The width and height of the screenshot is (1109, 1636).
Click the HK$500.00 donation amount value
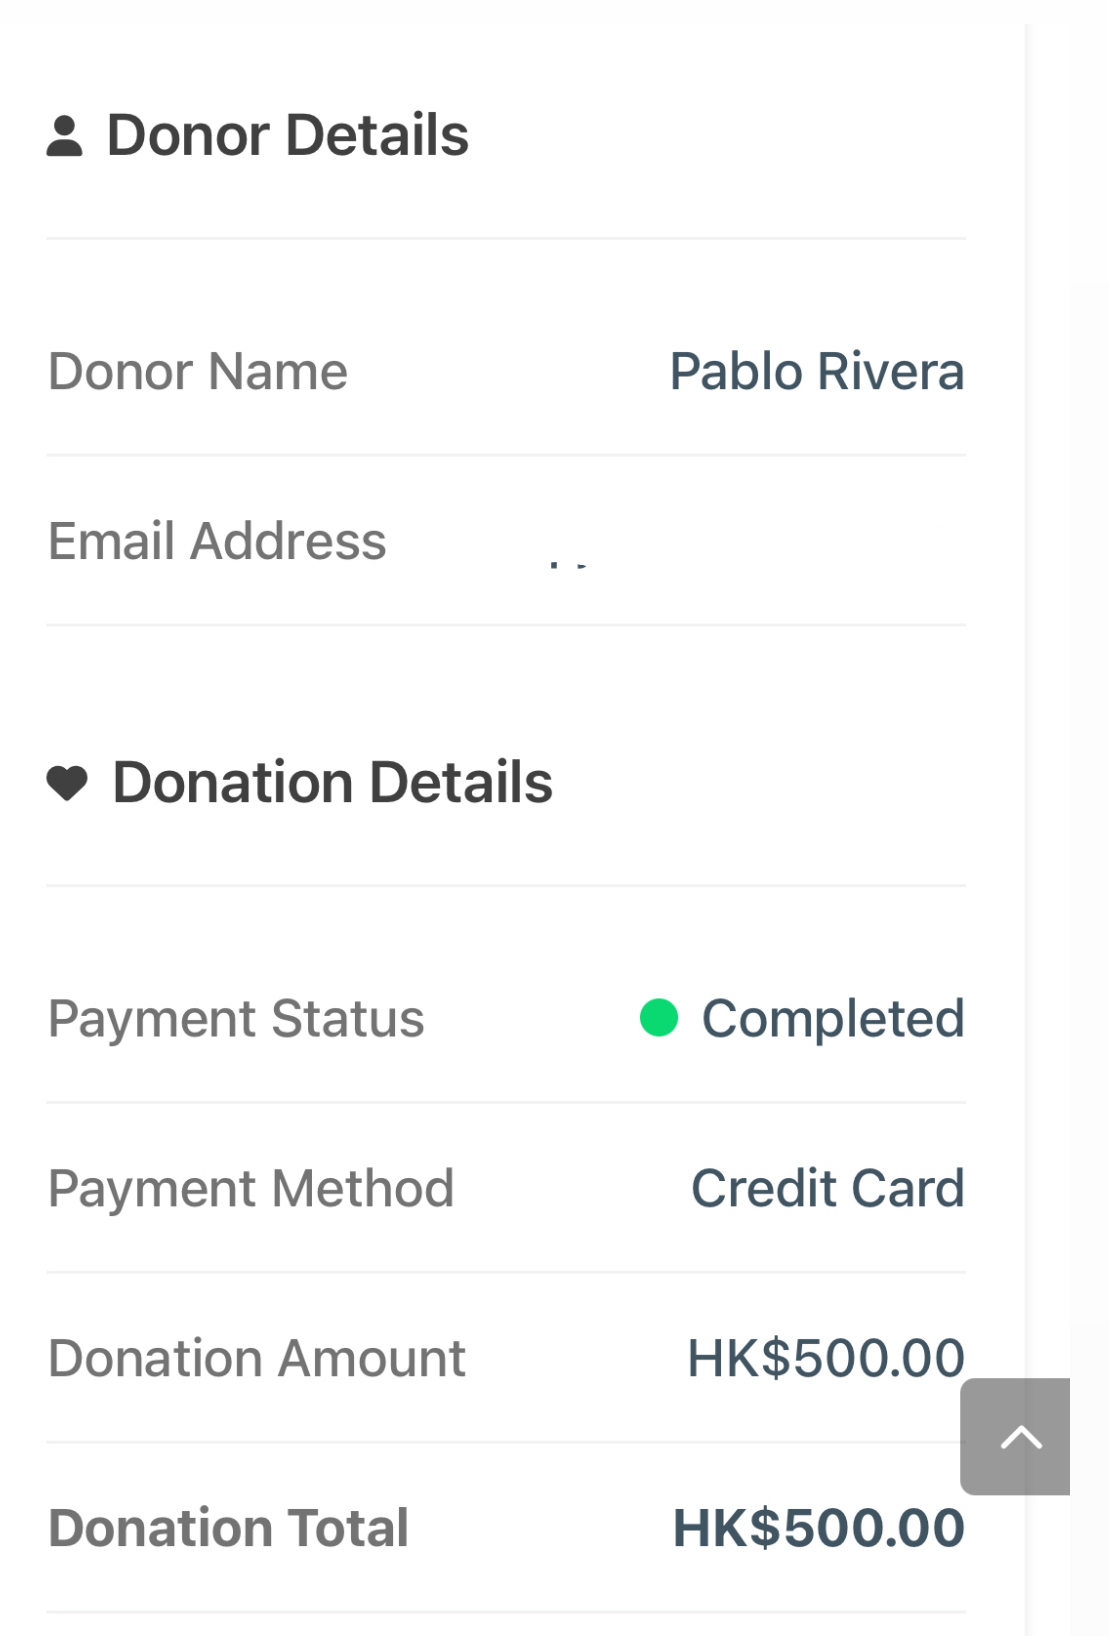[x=824, y=1358]
